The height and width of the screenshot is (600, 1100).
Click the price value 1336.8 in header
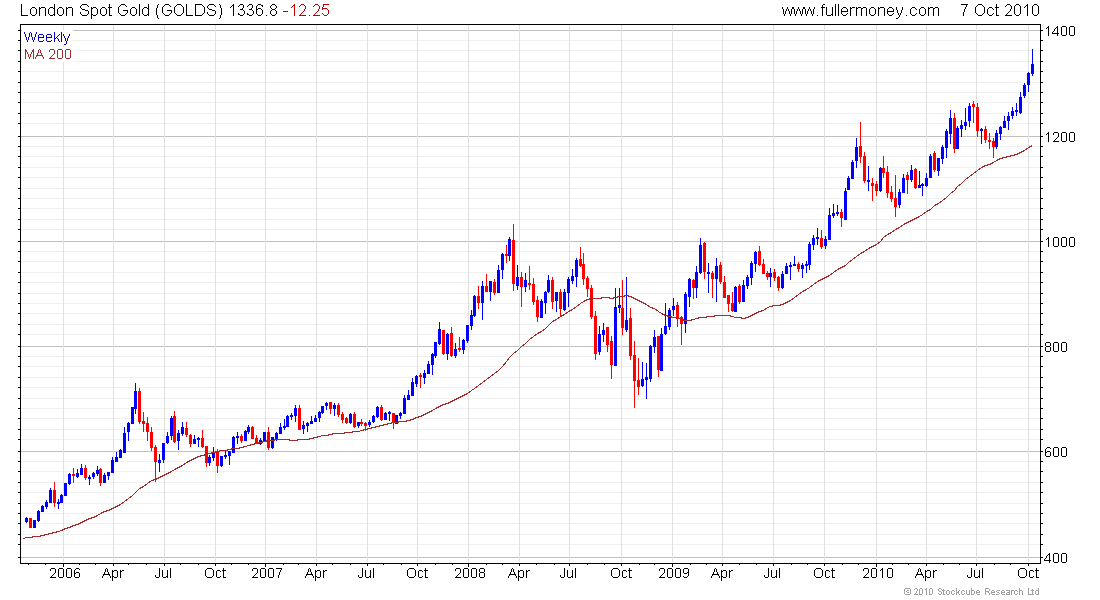click(253, 11)
